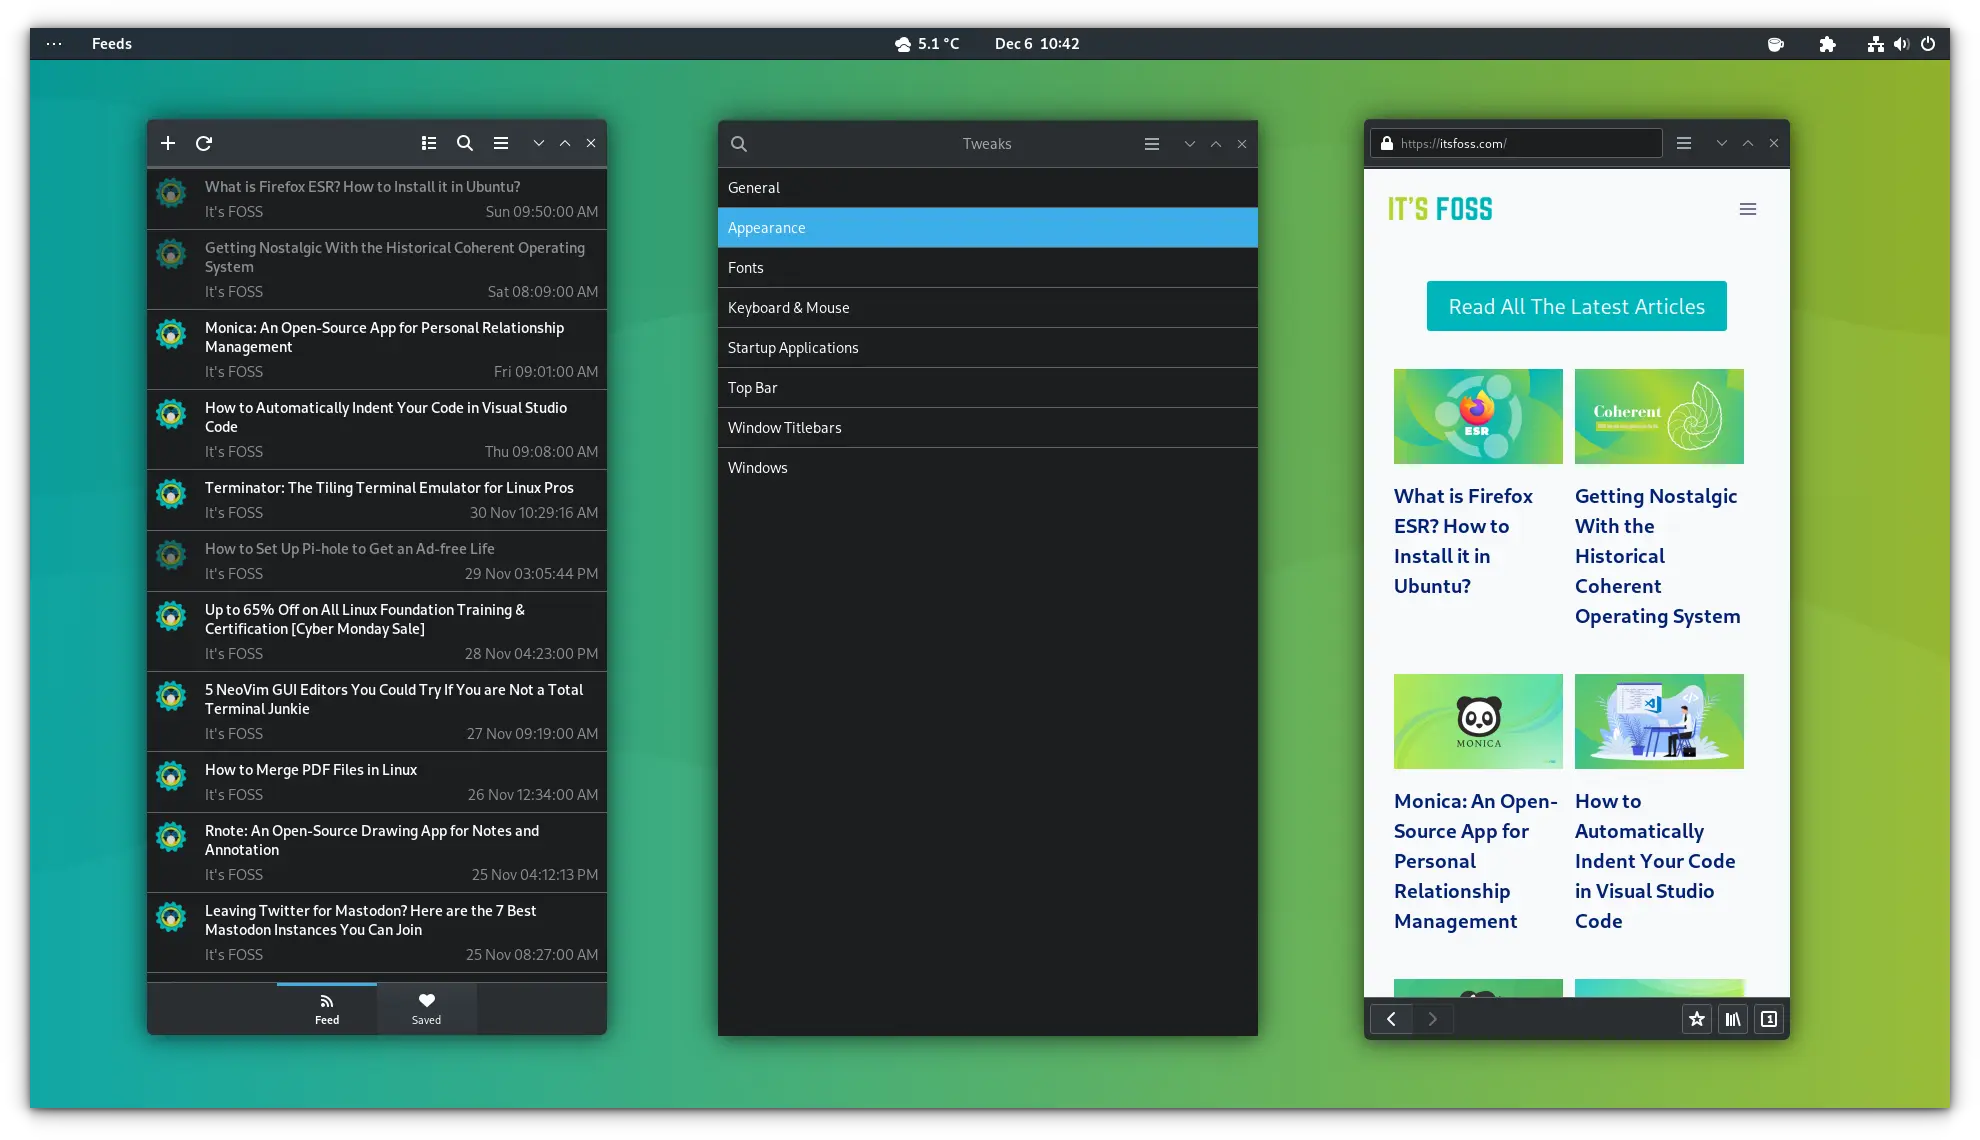The image size is (1980, 1140).
Task: Open the It's FOSS site navigation menu
Action: (1748, 209)
